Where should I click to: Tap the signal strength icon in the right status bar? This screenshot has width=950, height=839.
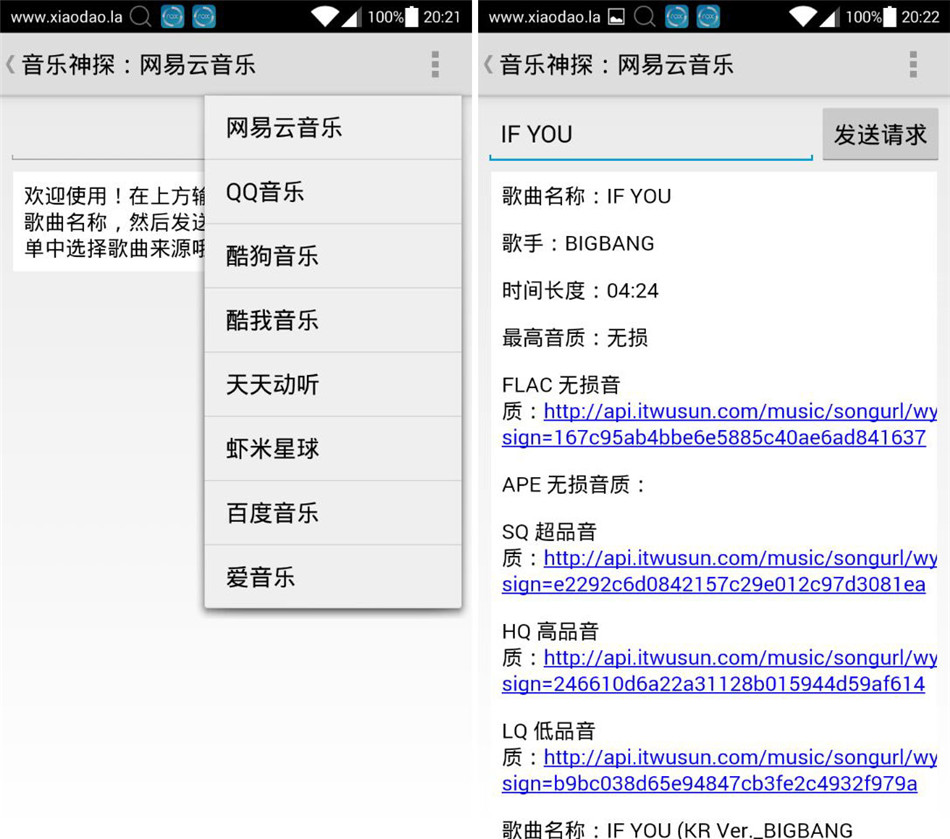(829, 17)
